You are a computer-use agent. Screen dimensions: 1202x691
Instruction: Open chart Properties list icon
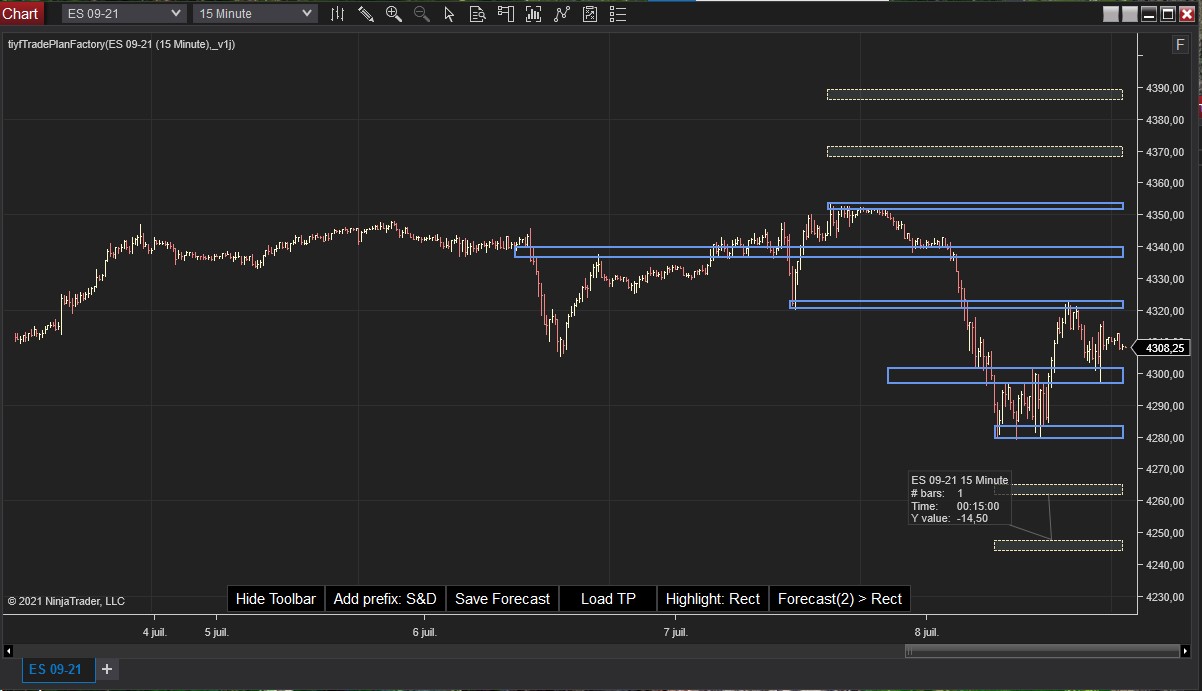click(x=619, y=14)
